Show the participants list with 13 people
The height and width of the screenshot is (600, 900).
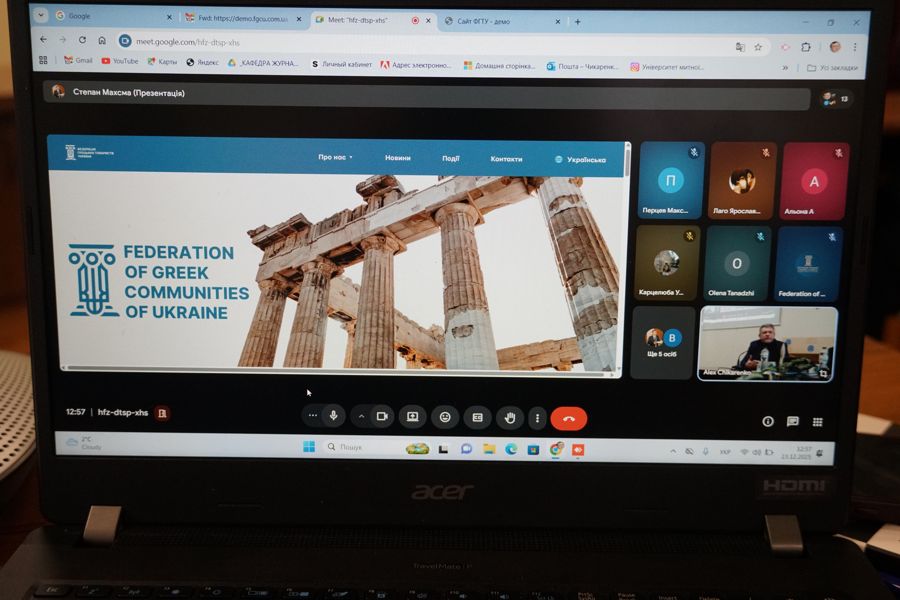[834, 98]
